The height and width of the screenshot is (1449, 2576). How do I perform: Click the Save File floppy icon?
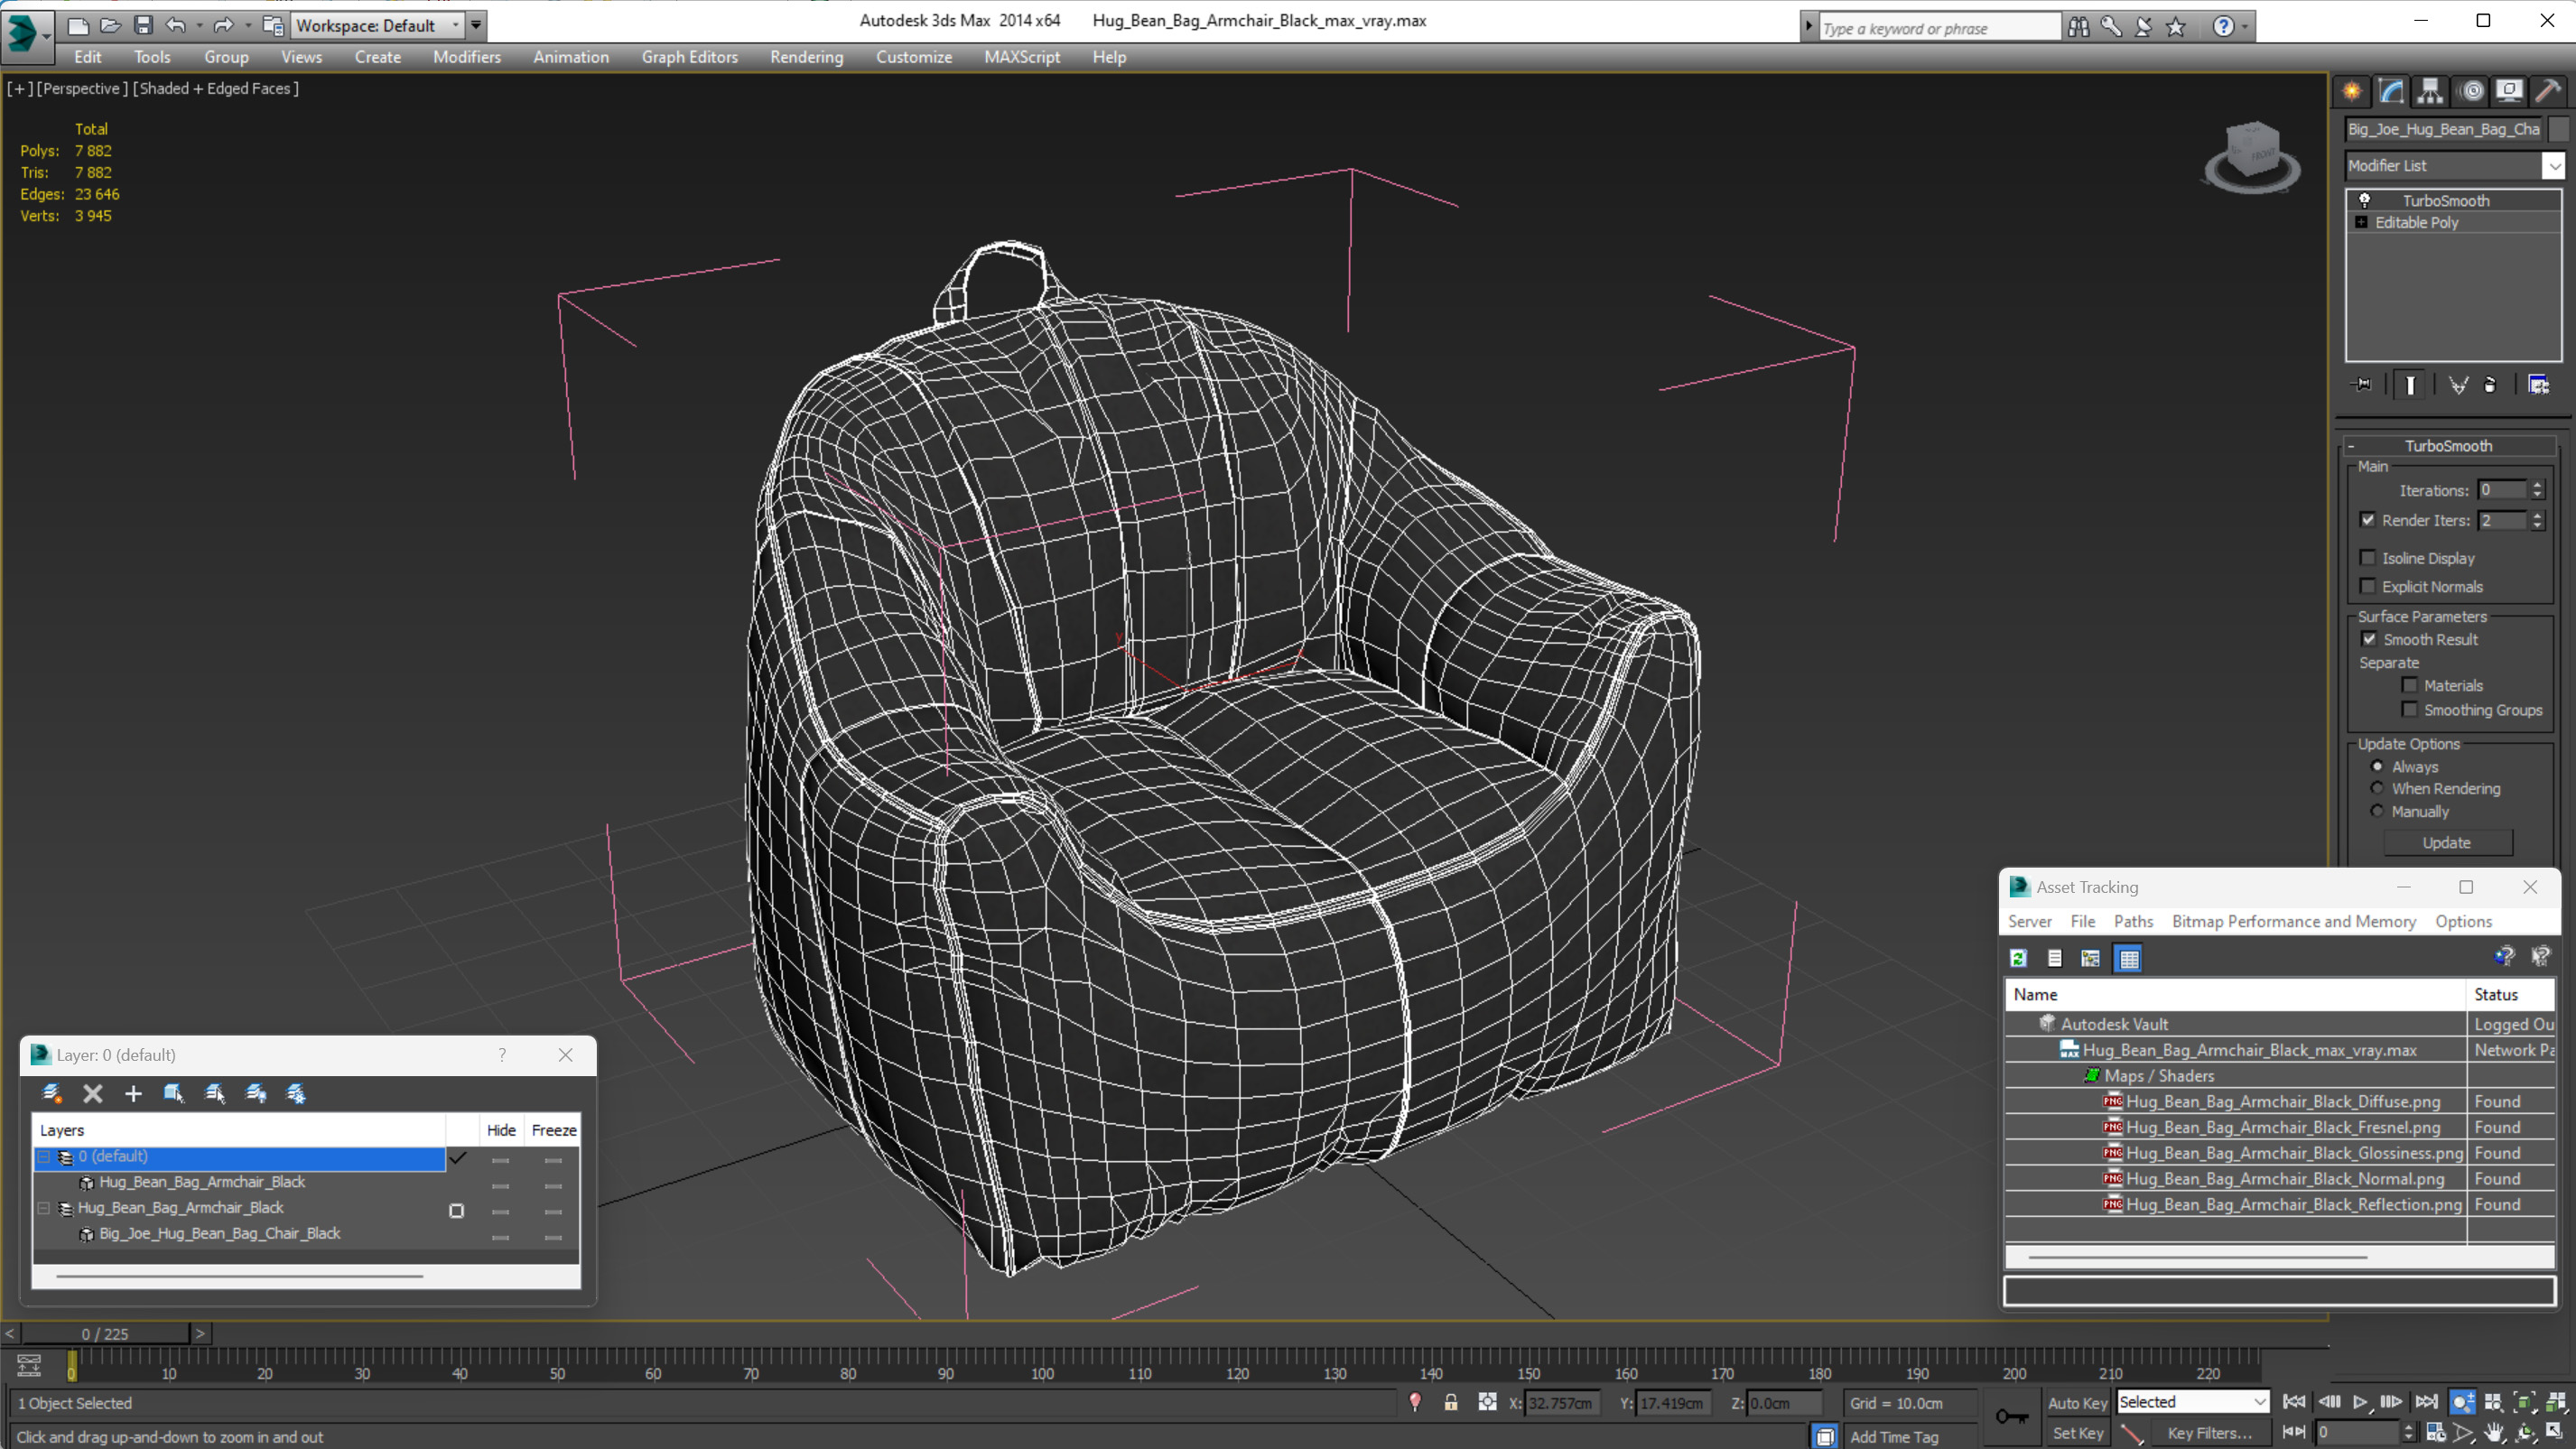tap(143, 25)
